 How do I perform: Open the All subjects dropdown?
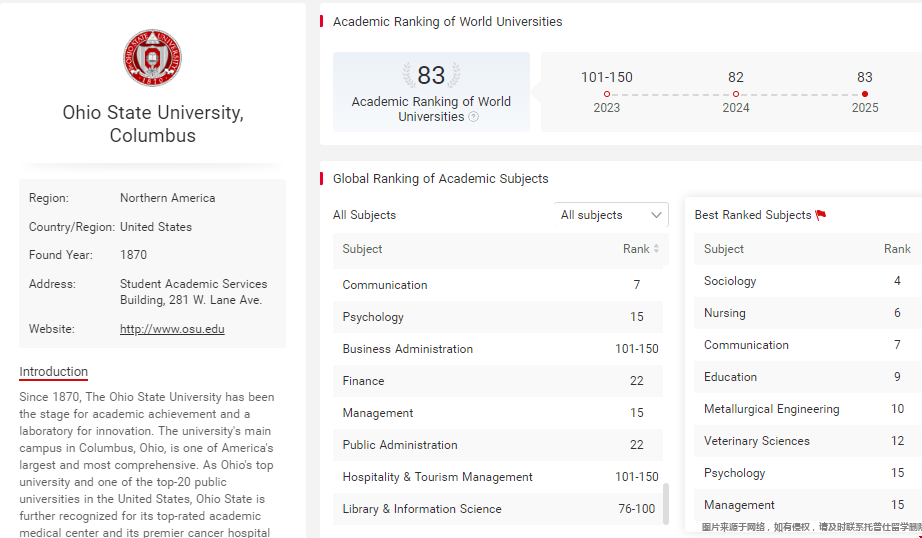pos(611,215)
